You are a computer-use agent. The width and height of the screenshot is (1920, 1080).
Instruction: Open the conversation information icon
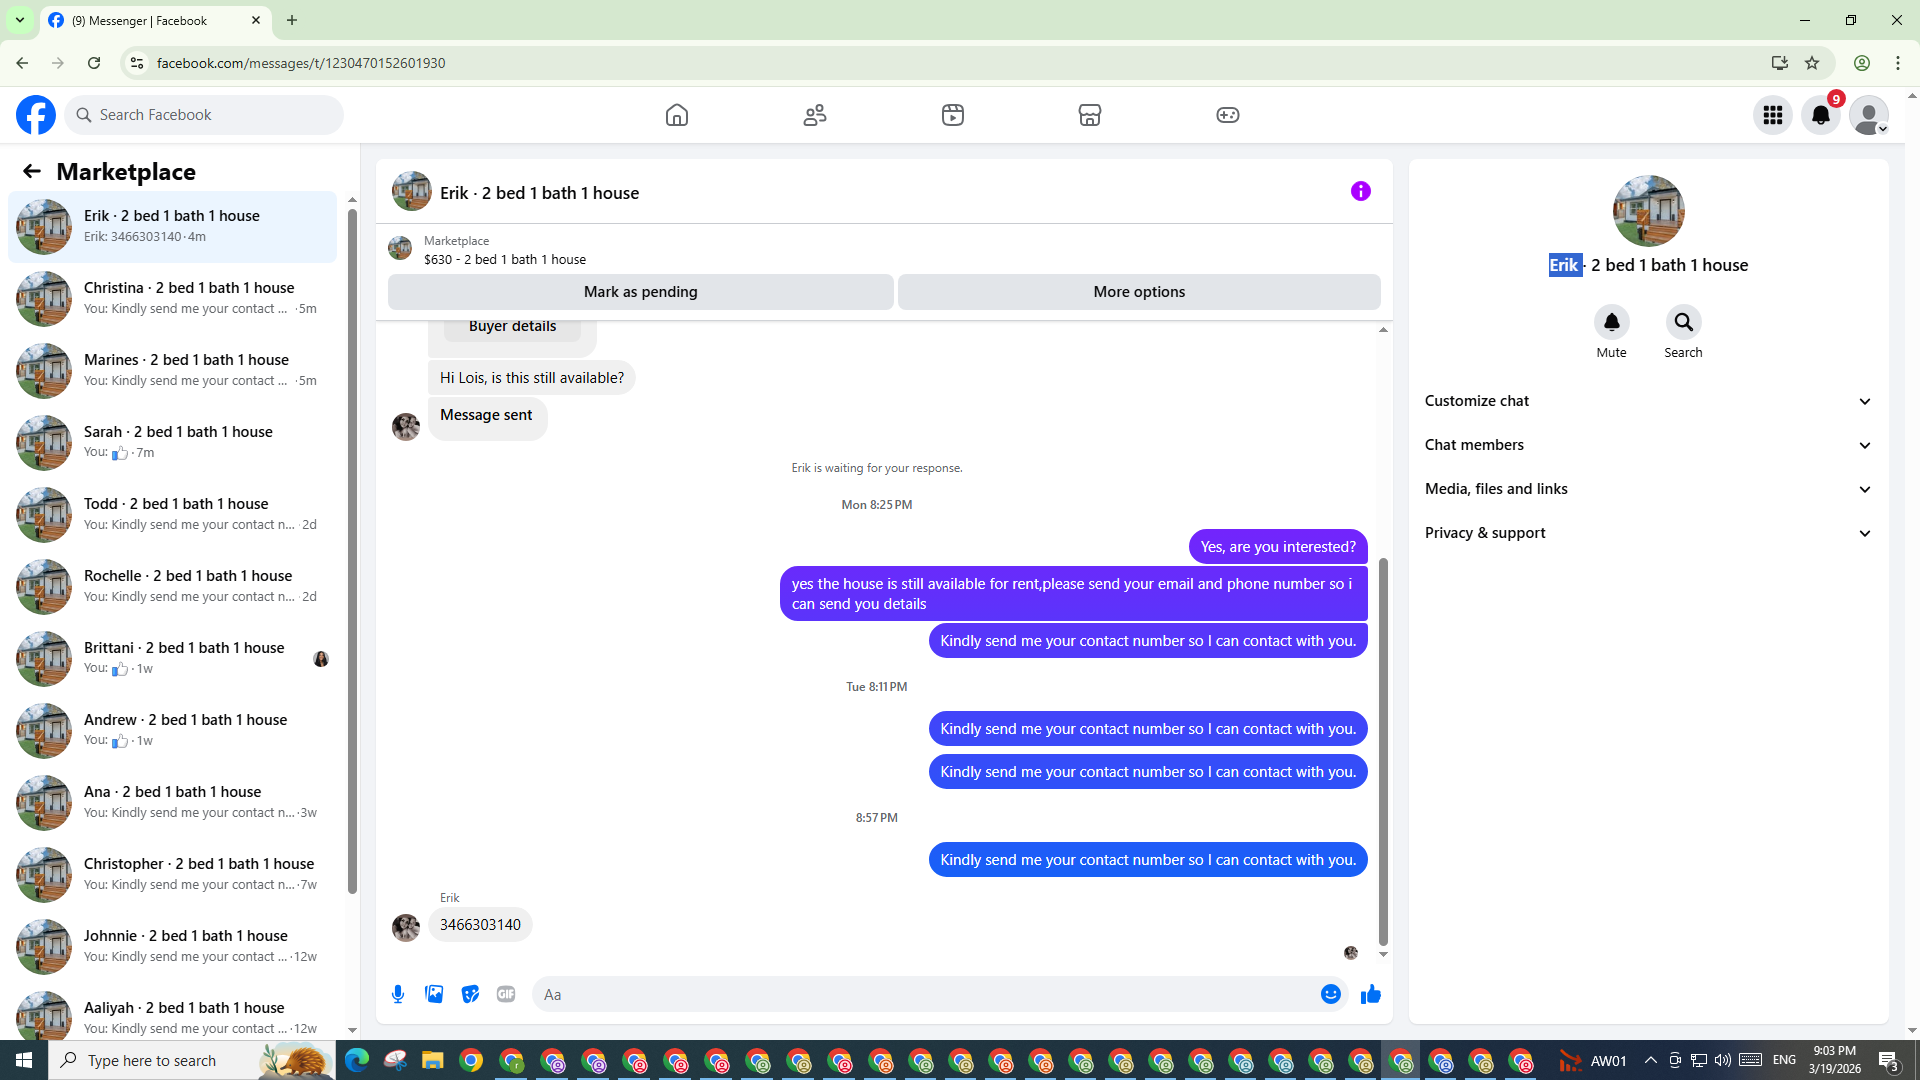(1360, 191)
